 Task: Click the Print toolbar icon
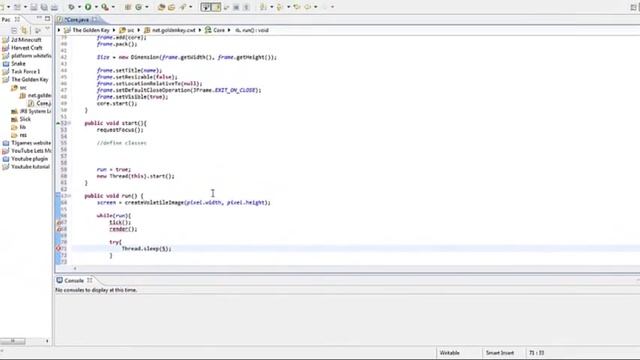point(54,7)
